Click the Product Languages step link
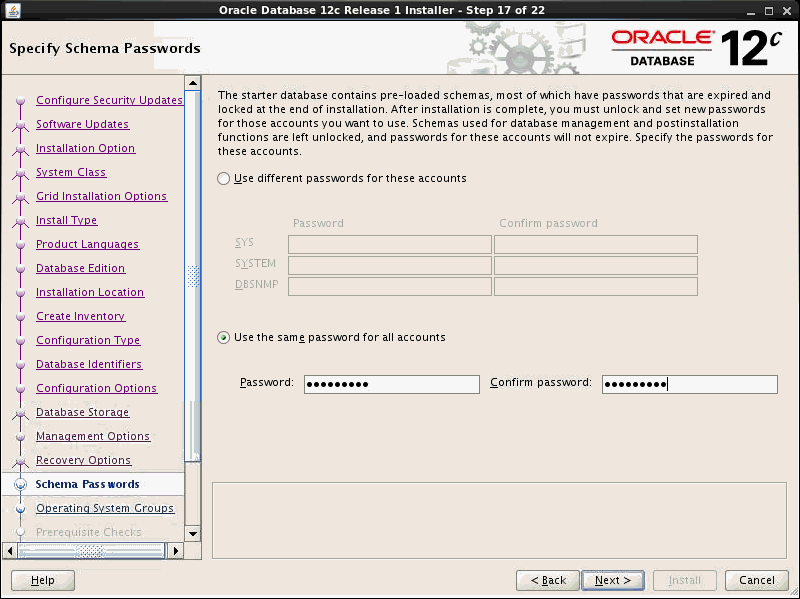 coord(88,244)
